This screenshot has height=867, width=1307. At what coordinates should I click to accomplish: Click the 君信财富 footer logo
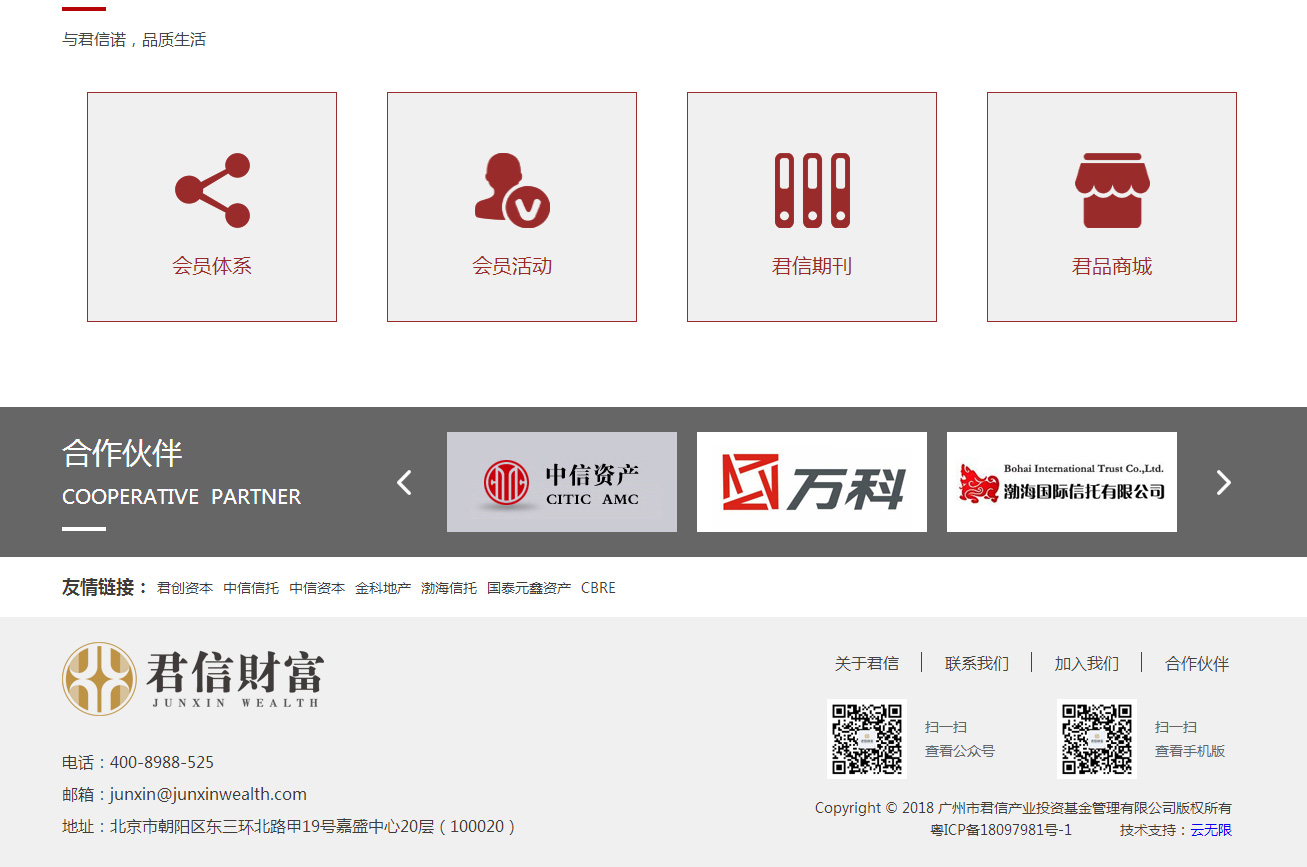click(x=193, y=678)
